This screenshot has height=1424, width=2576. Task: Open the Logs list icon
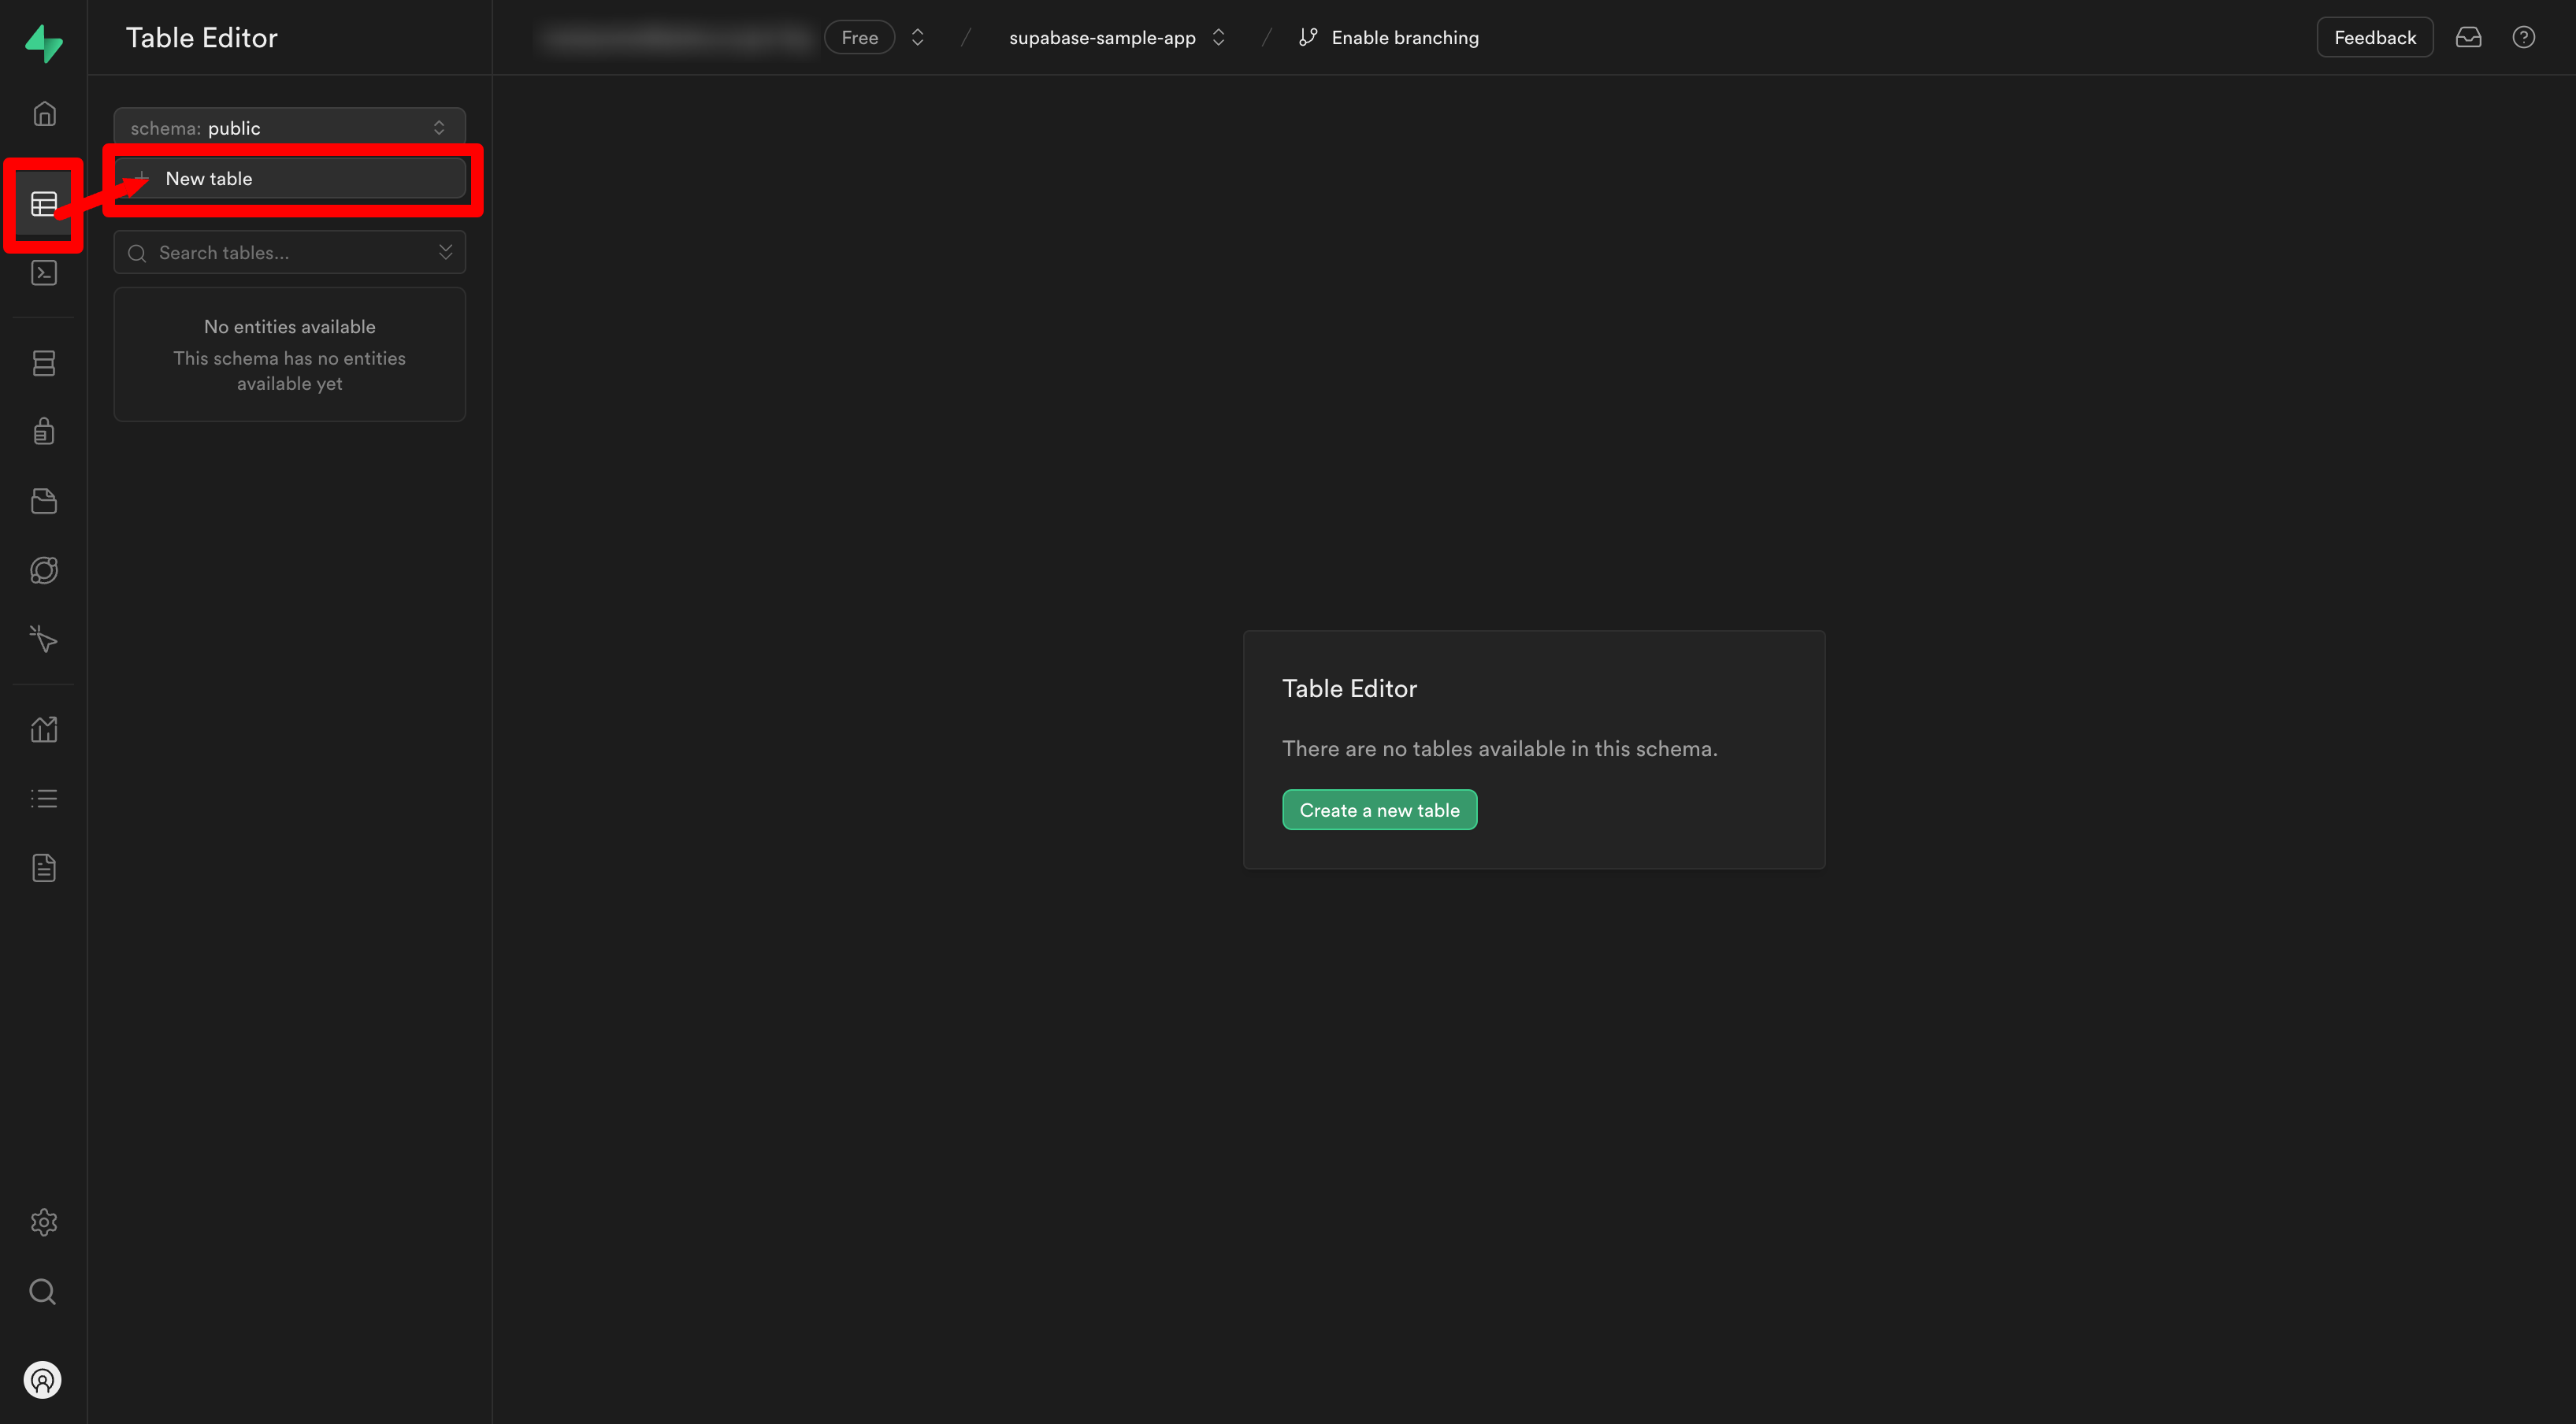point(44,798)
